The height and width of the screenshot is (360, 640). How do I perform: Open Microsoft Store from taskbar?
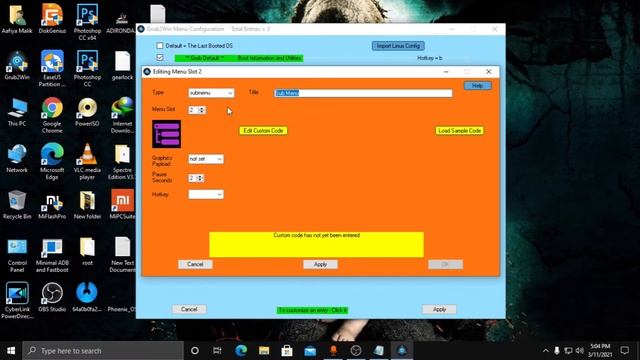pos(287,351)
